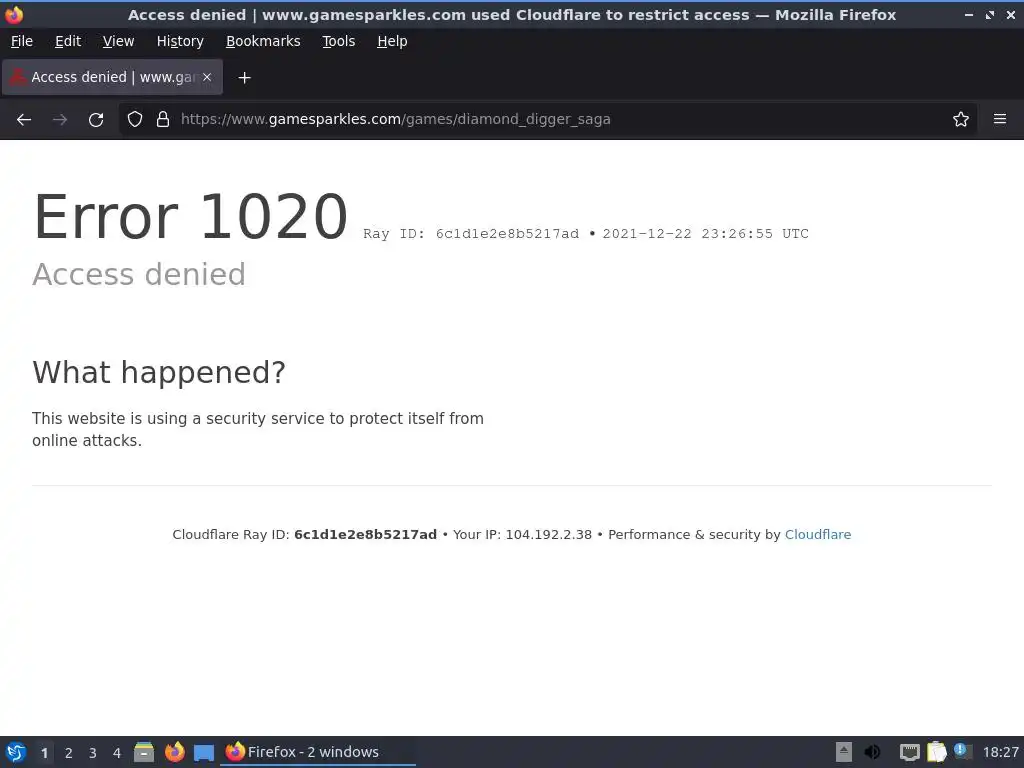Viewport: 1024px width, 768px height.
Task: Launch the file manager from taskbar
Action: coord(144,752)
